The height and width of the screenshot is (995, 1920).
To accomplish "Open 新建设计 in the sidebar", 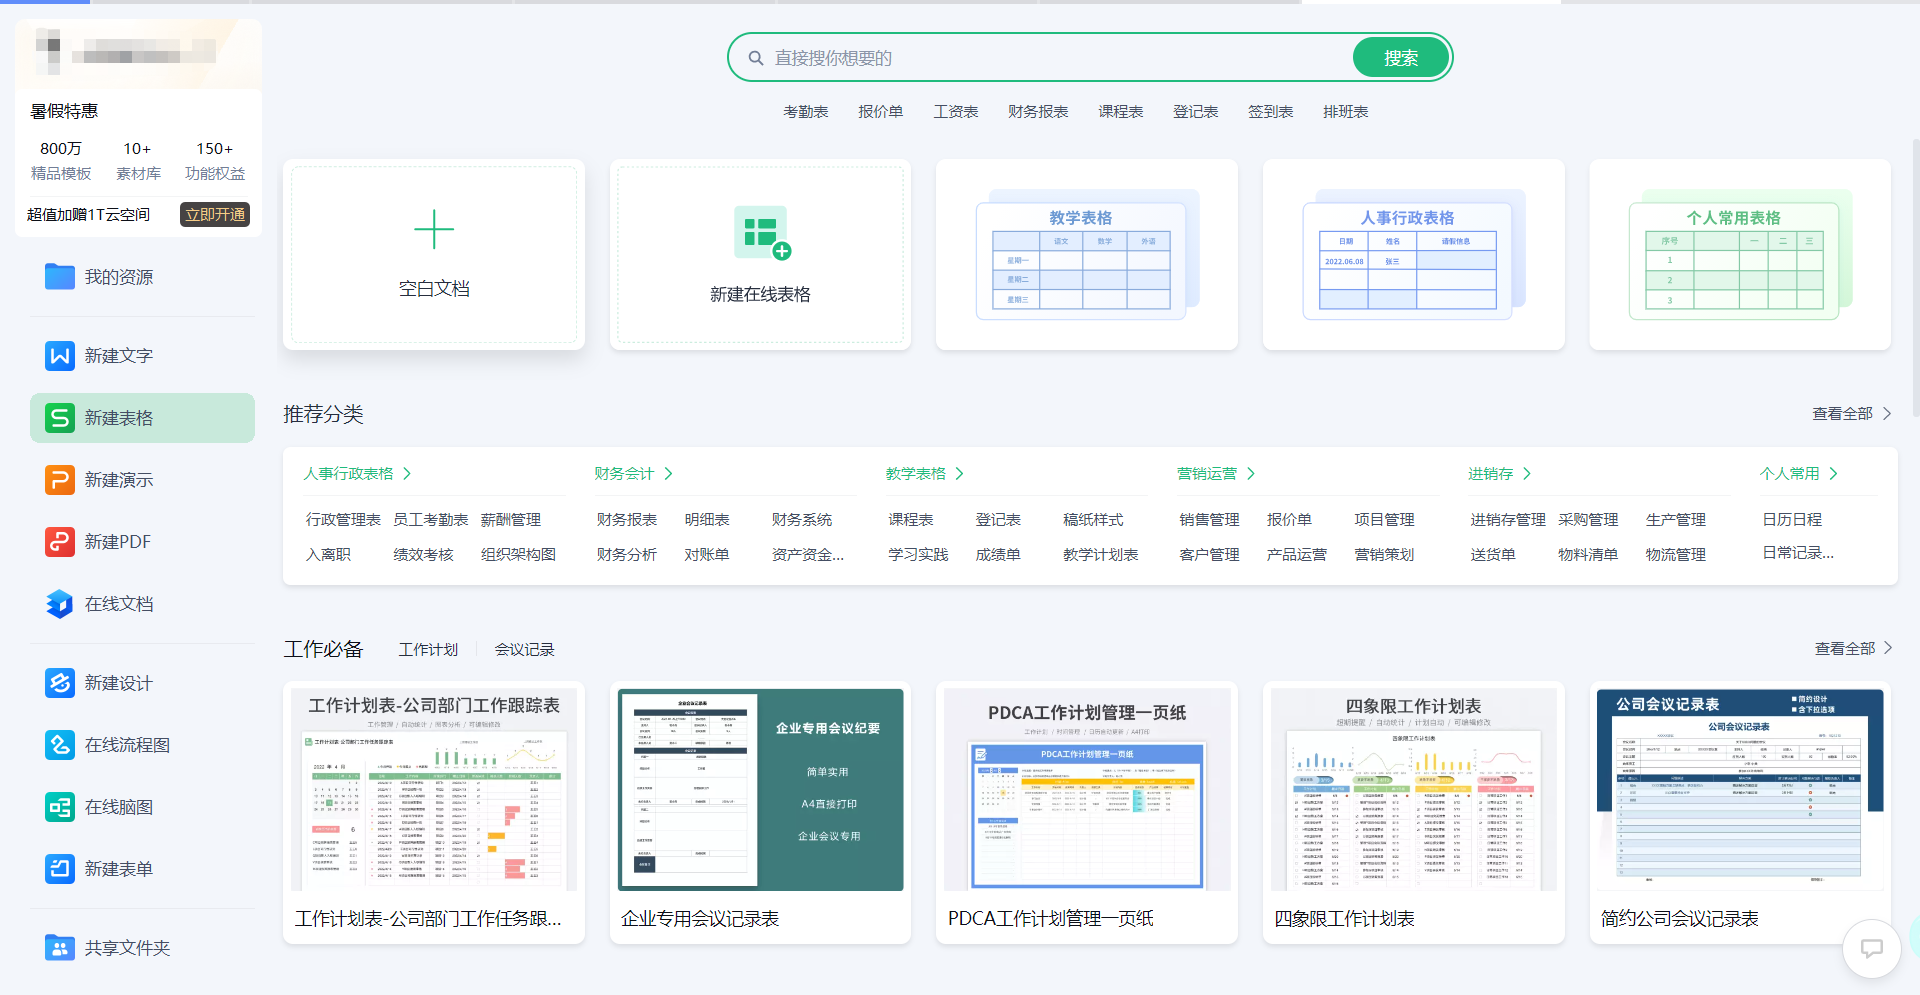I will tap(119, 683).
